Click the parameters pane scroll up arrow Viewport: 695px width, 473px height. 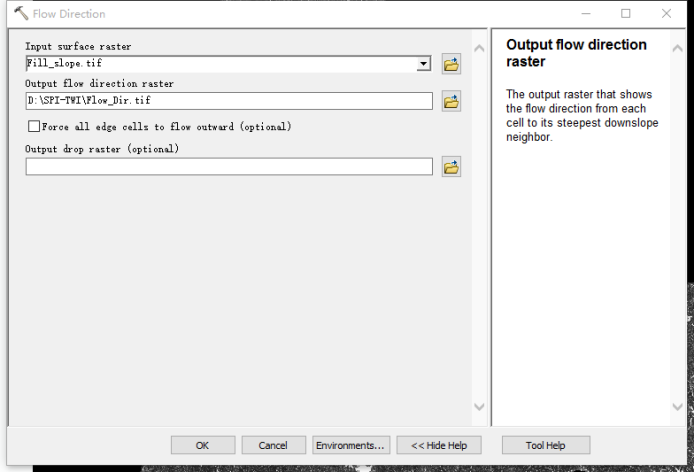pyautogui.click(x=479, y=48)
